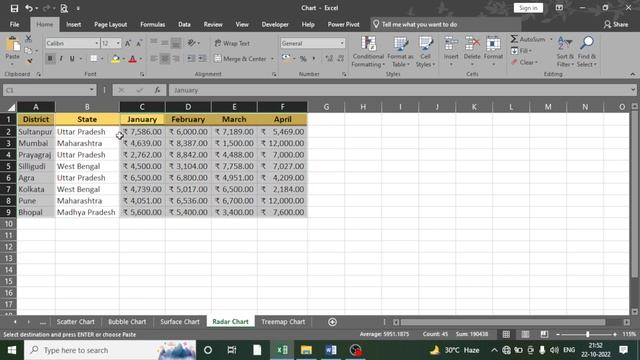The height and width of the screenshot is (360, 640).
Task: Click the red Font Color swatch
Action: point(132,59)
